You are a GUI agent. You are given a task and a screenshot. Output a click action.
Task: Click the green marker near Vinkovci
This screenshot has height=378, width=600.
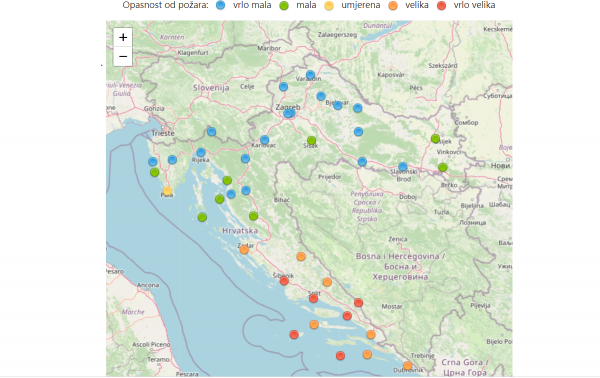(x=443, y=167)
